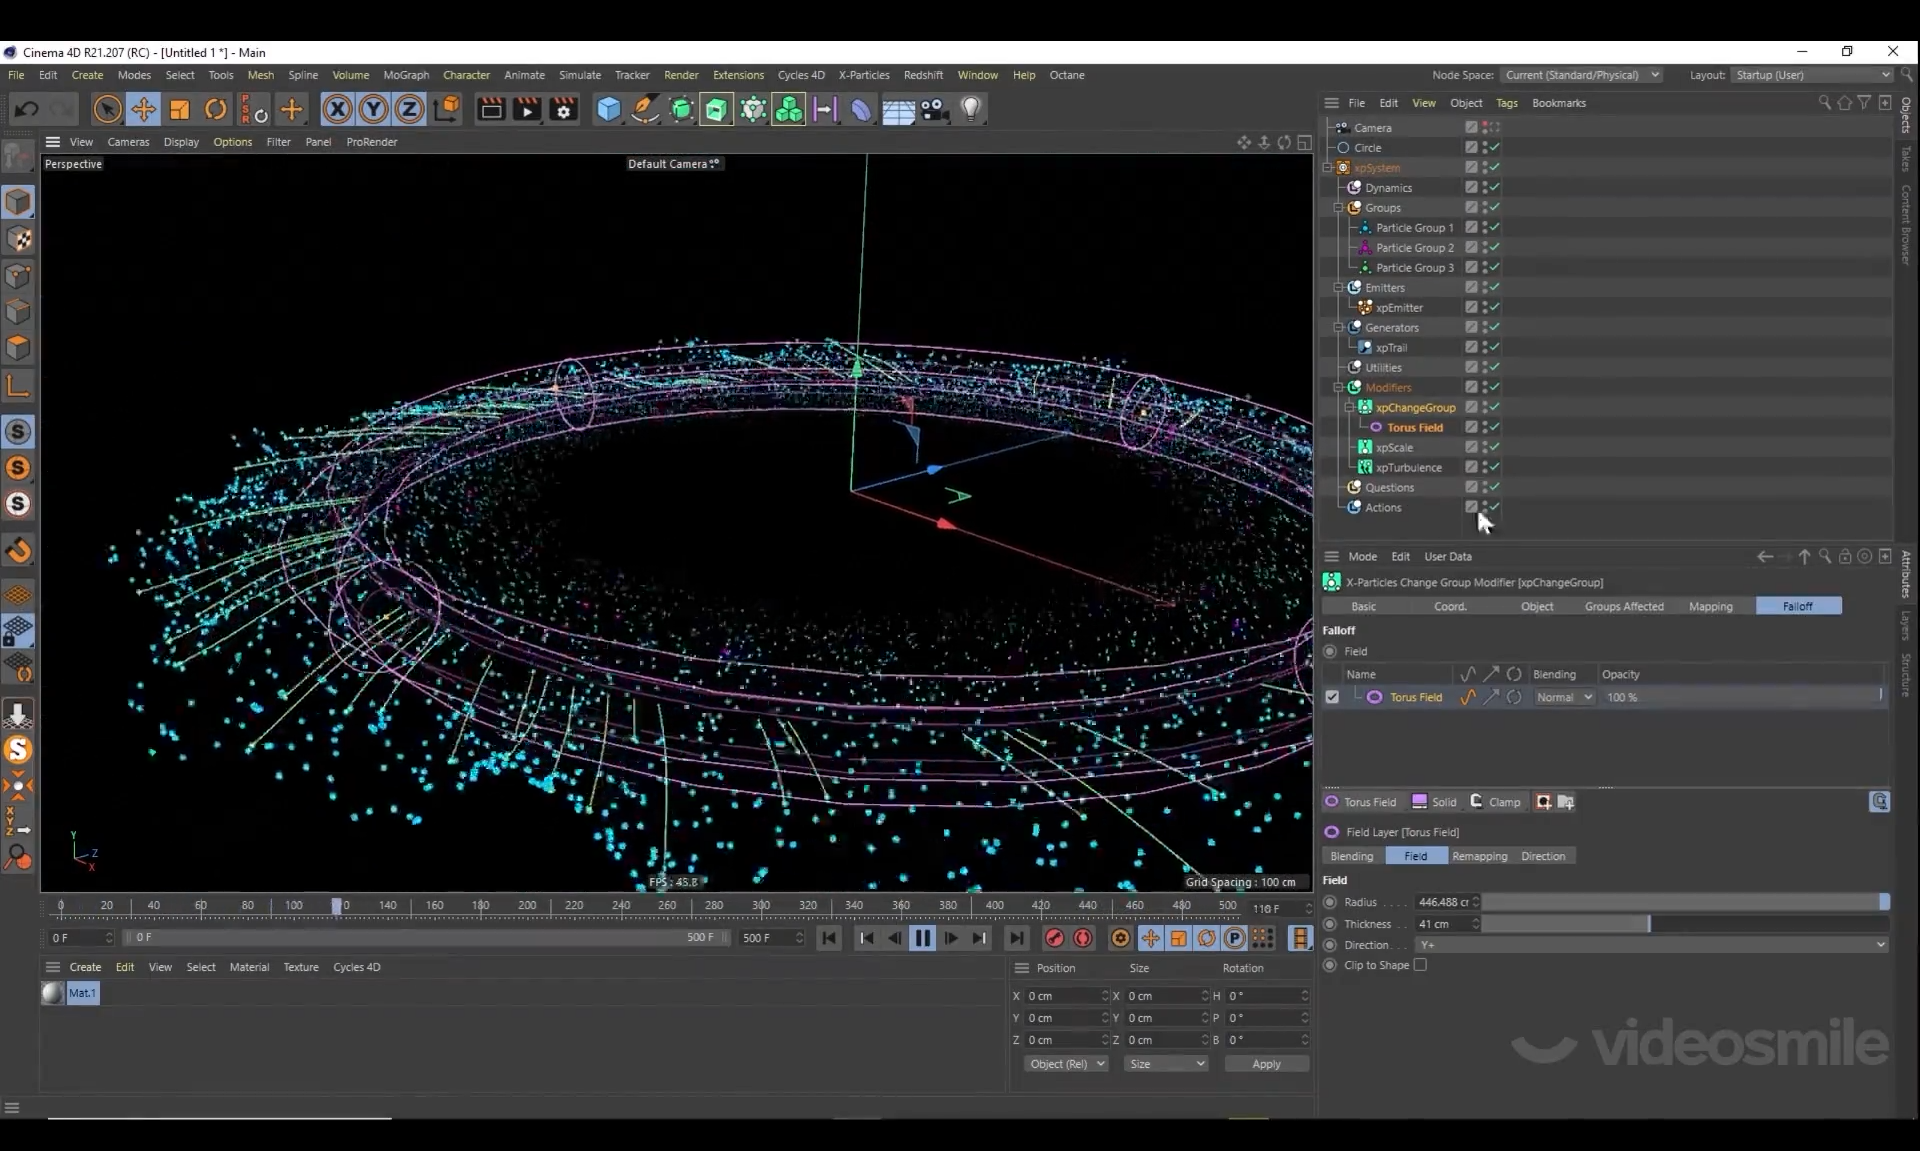Screen dimensions: 1920x1151
Task: Click the Record Active Objects button
Action: click(1054, 938)
